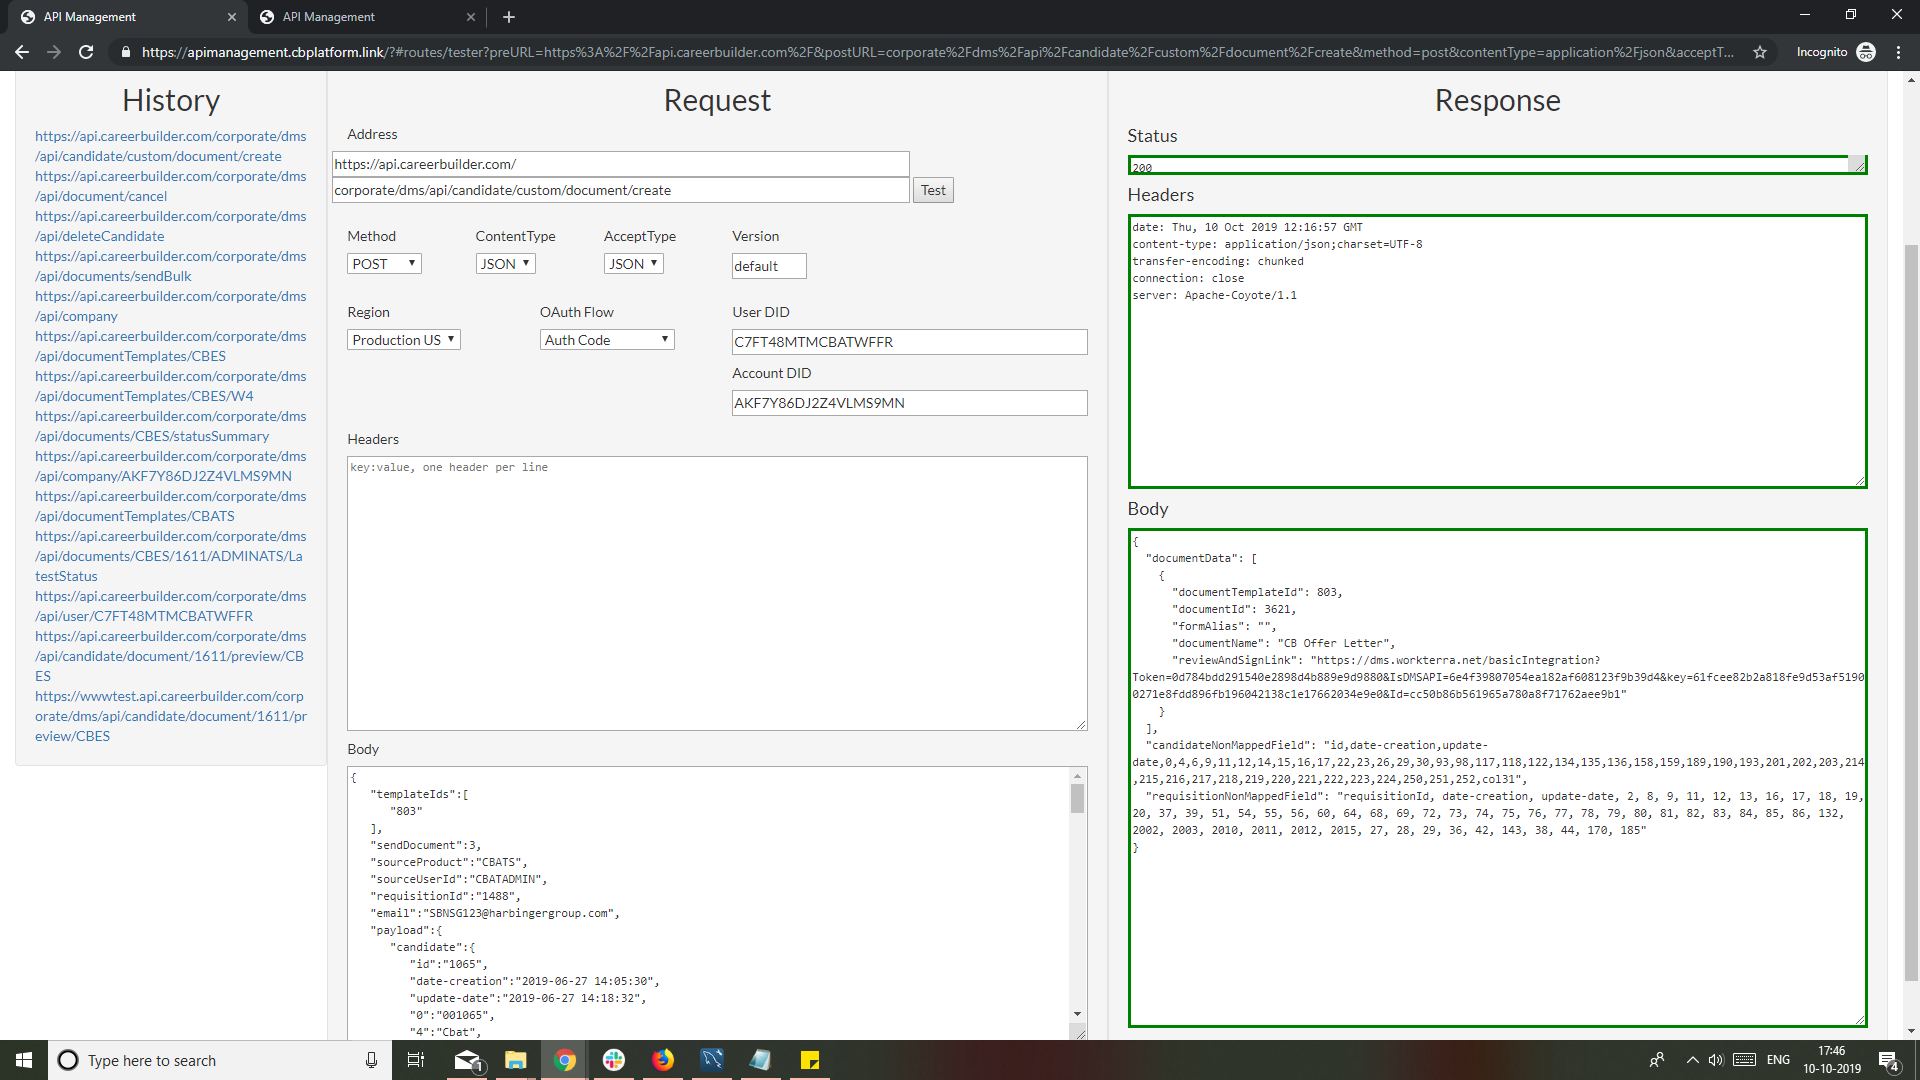Open File Explorer from the taskbar
1920x1080 pixels.
[516, 1060]
